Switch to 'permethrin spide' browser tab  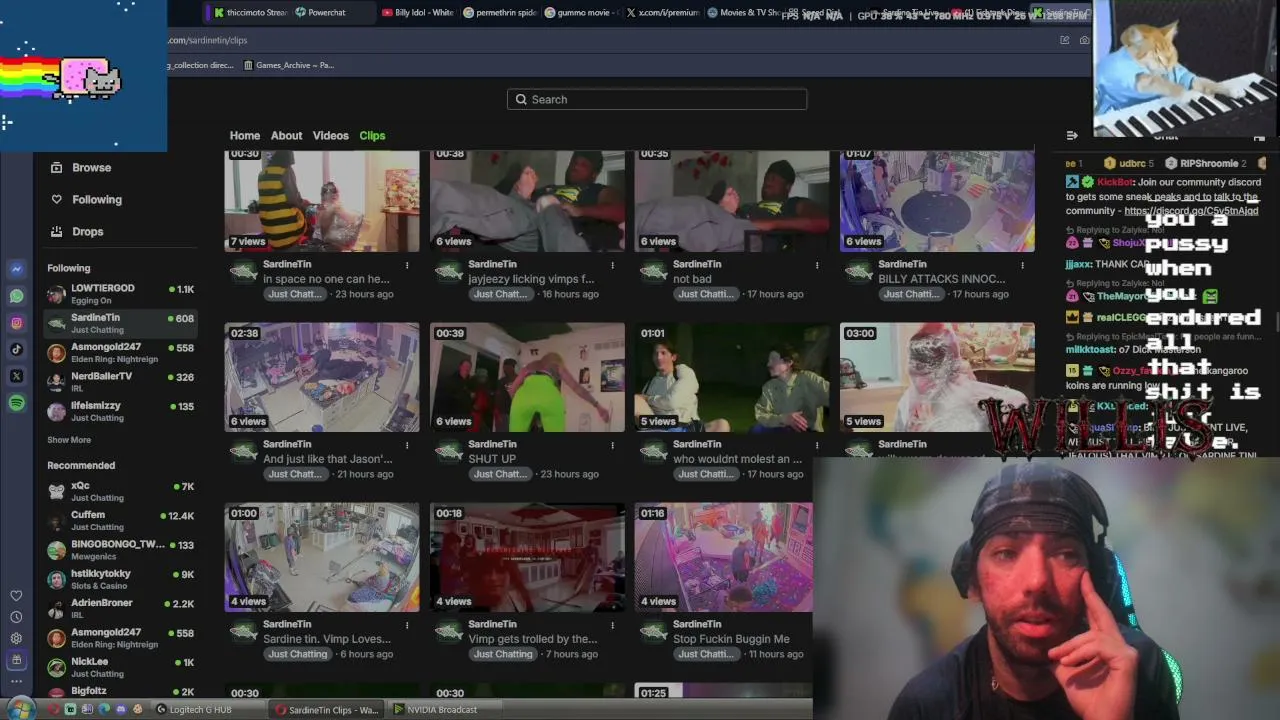[x=500, y=13]
